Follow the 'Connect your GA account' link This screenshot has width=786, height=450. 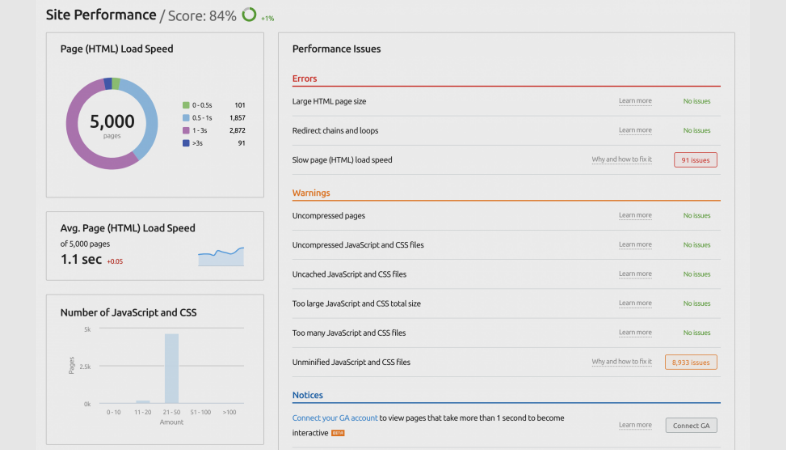pyautogui.click(x=335, y=418)
